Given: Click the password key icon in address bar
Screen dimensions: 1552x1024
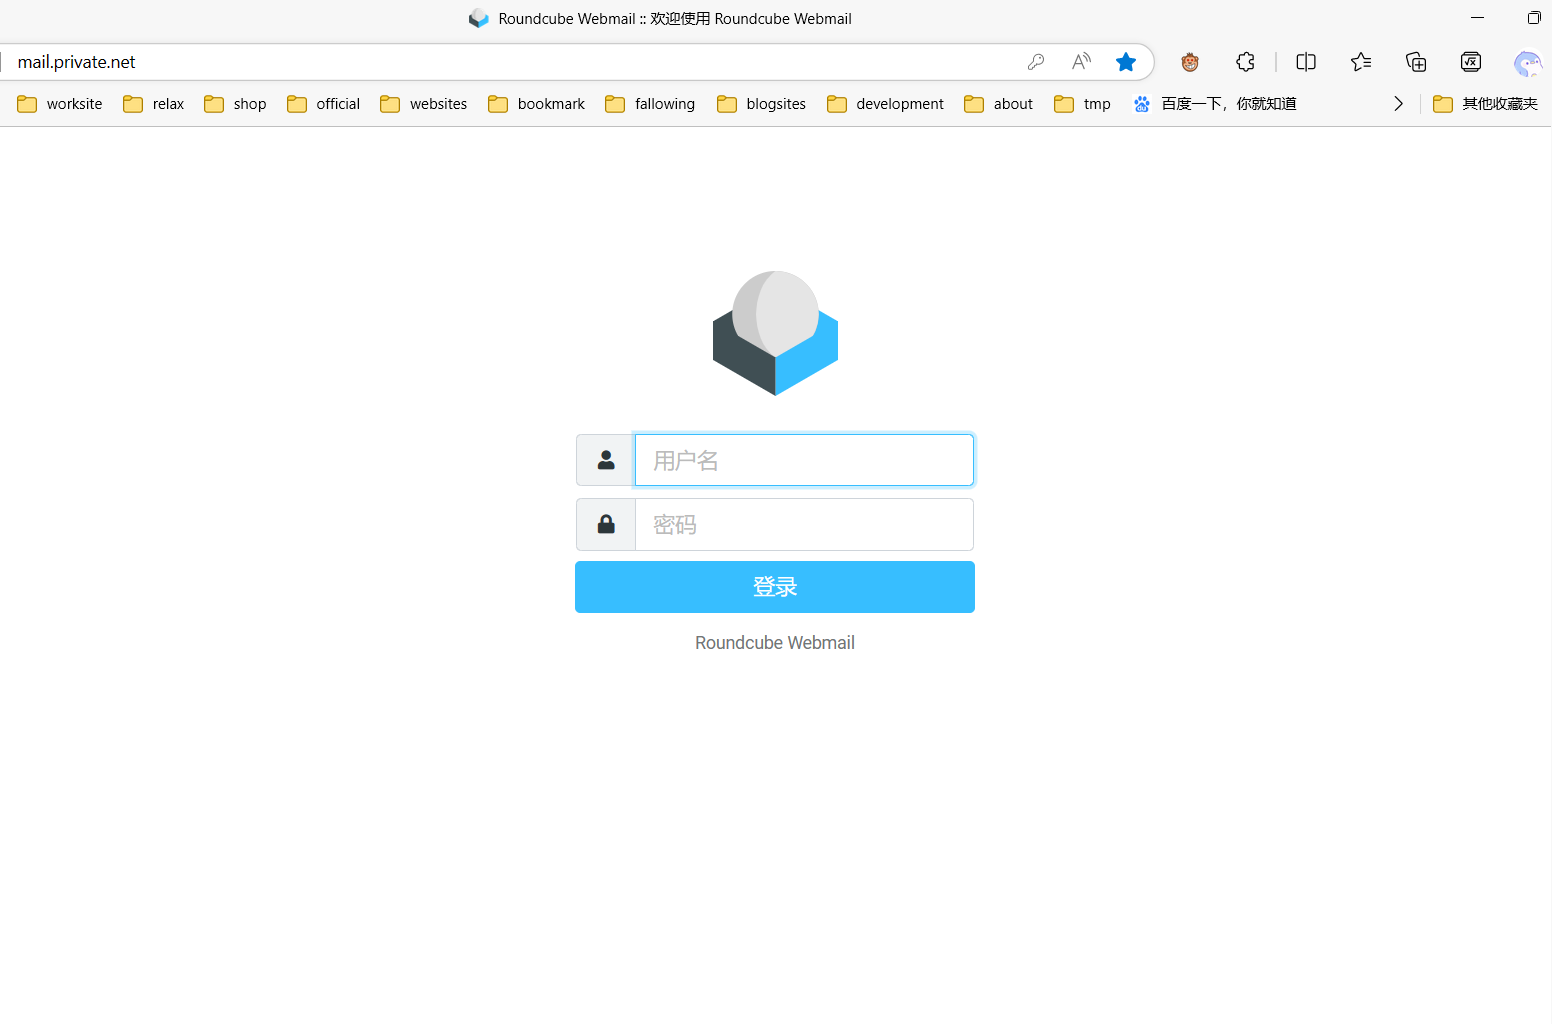Looking at the screenshot, I should pos(1036,62).
